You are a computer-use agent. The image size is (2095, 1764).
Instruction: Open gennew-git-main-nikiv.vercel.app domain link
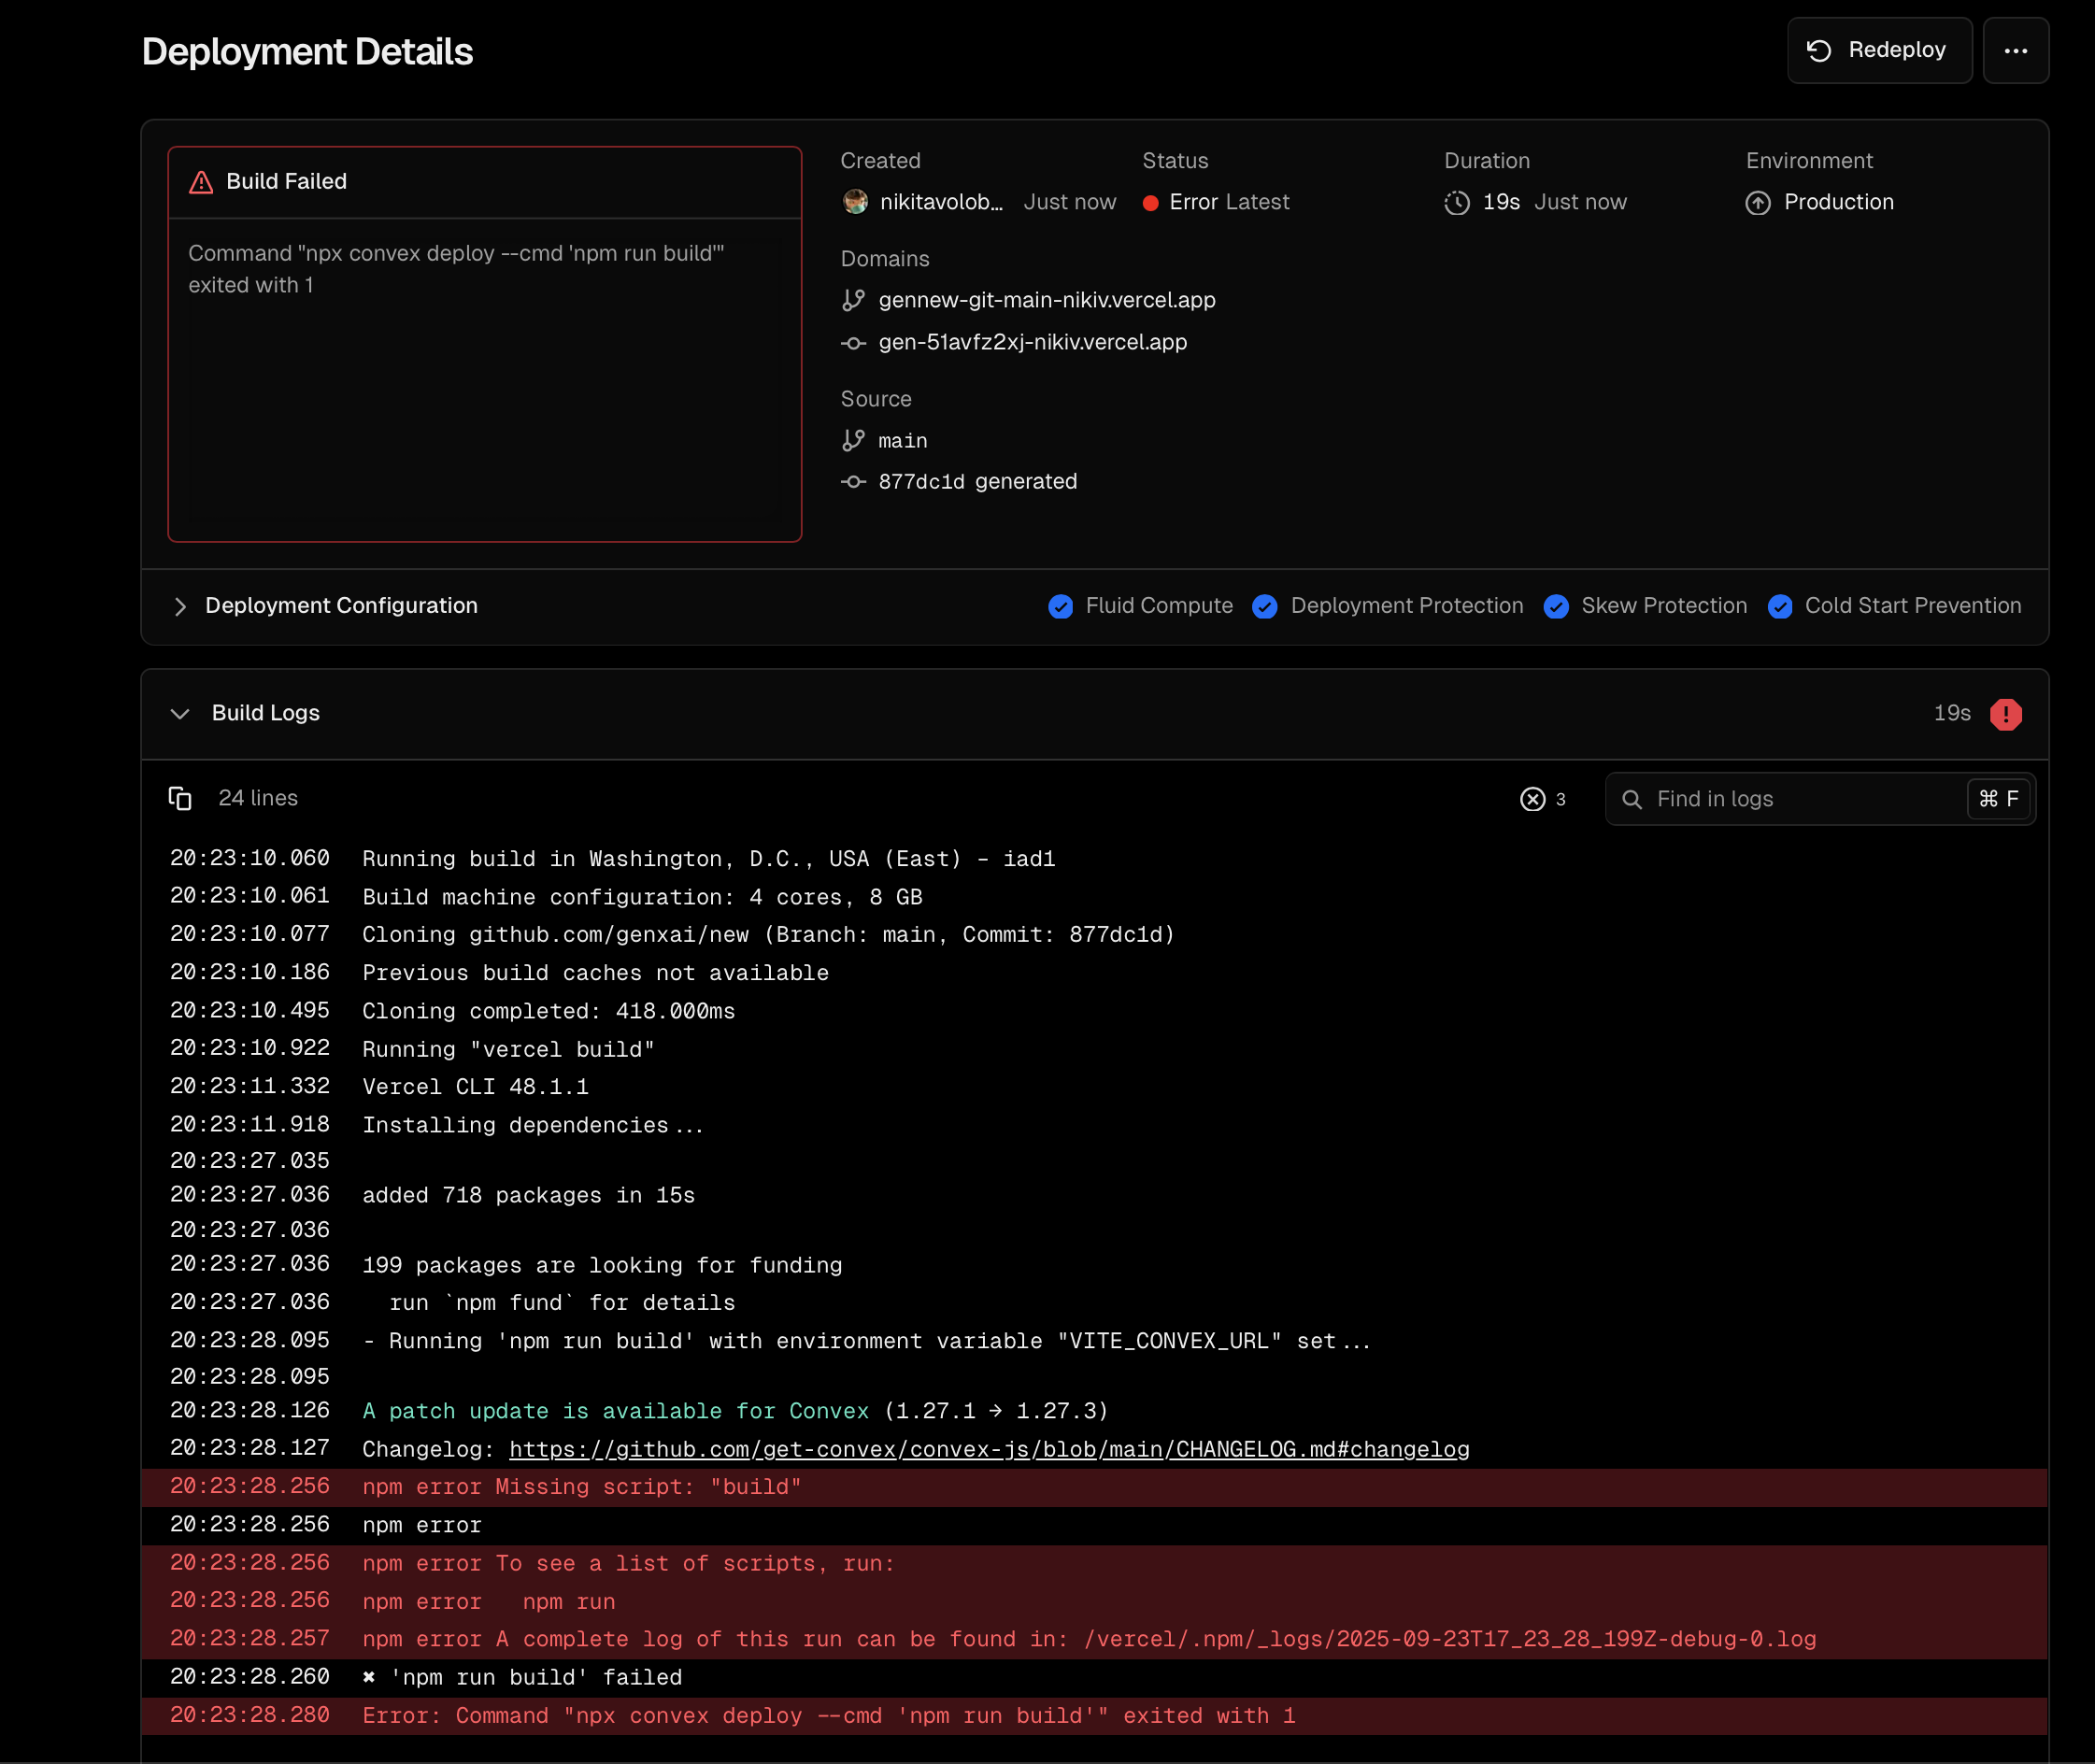tap(1047, 300)
